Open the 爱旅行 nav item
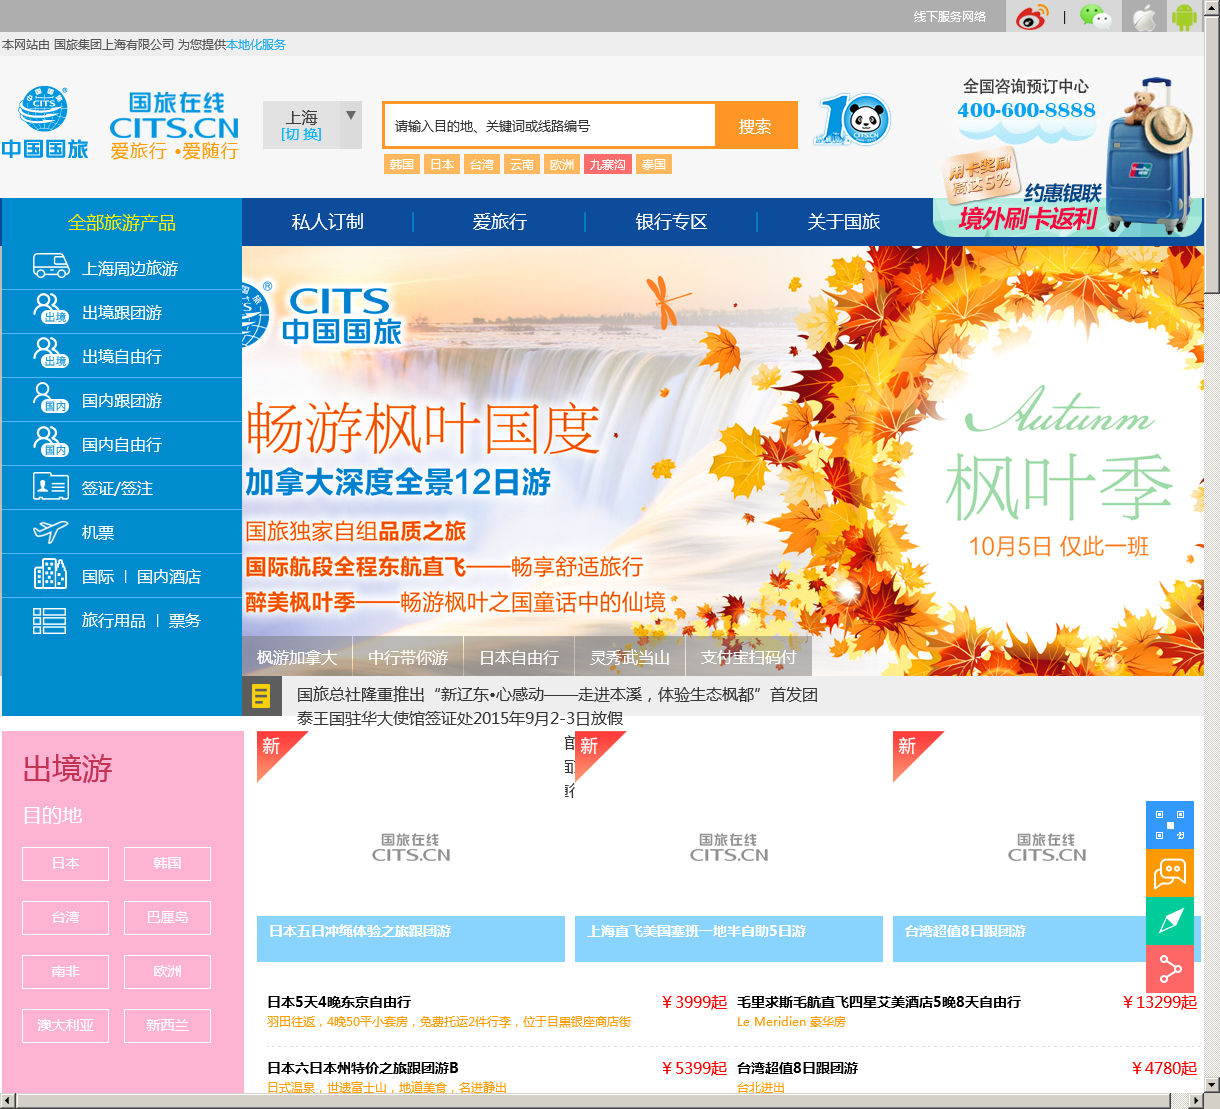The width and height of the screenshot is (1220, 1109). 500,222
